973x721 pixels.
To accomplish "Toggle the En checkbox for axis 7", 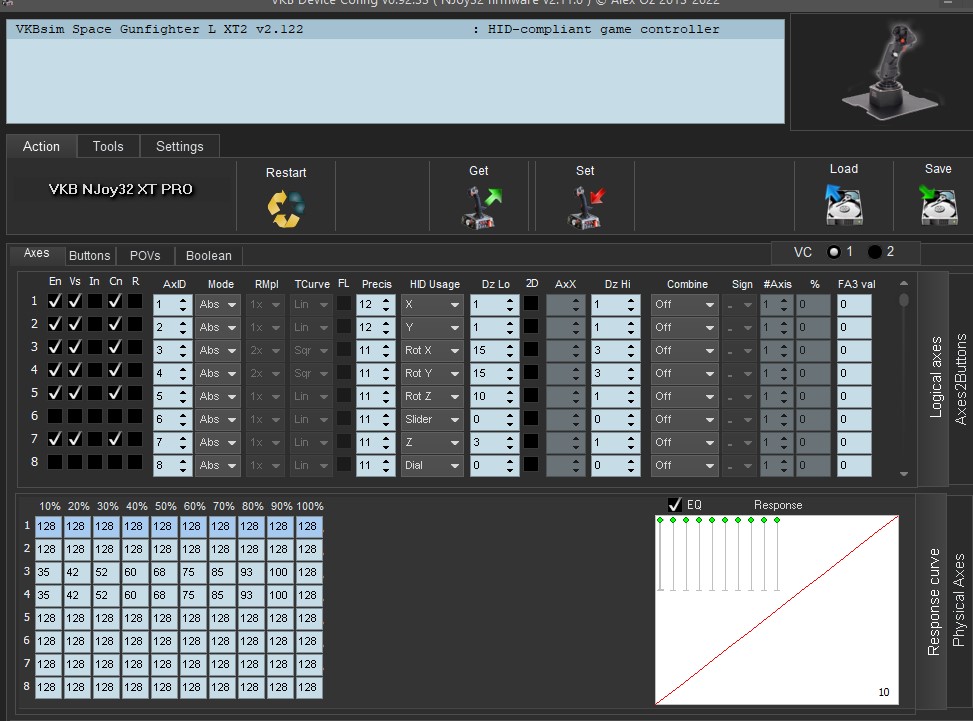I will (x=55, y=439).
